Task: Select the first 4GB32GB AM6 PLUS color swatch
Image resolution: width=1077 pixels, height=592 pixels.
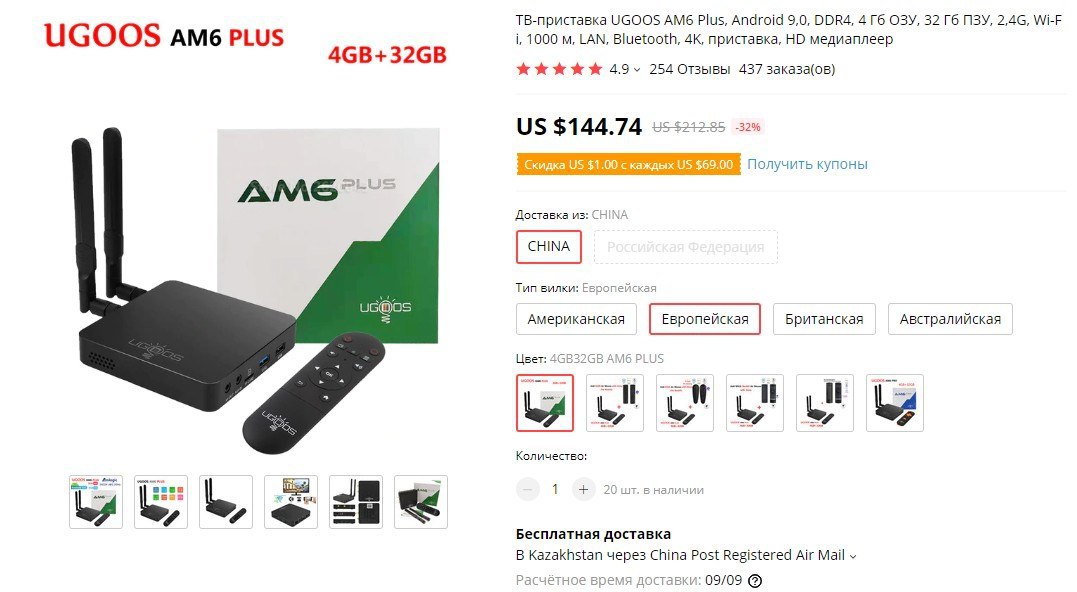Action: coord(545,403)
